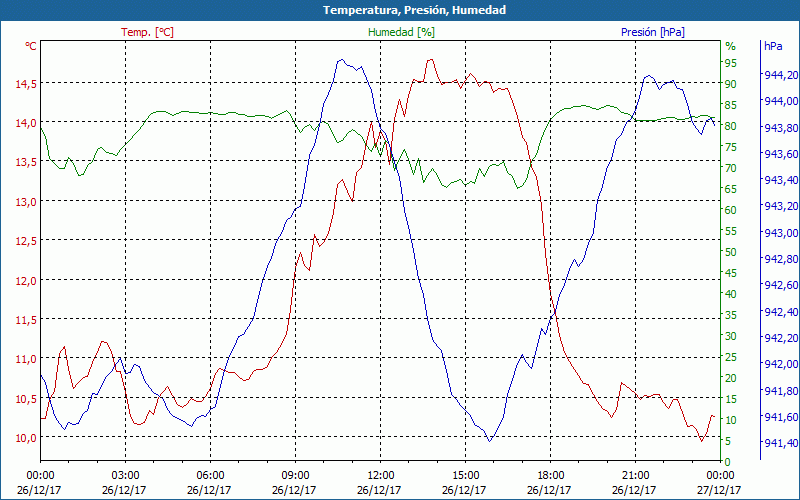Click the 942,20 pressure axis value

tap(781, 338)
